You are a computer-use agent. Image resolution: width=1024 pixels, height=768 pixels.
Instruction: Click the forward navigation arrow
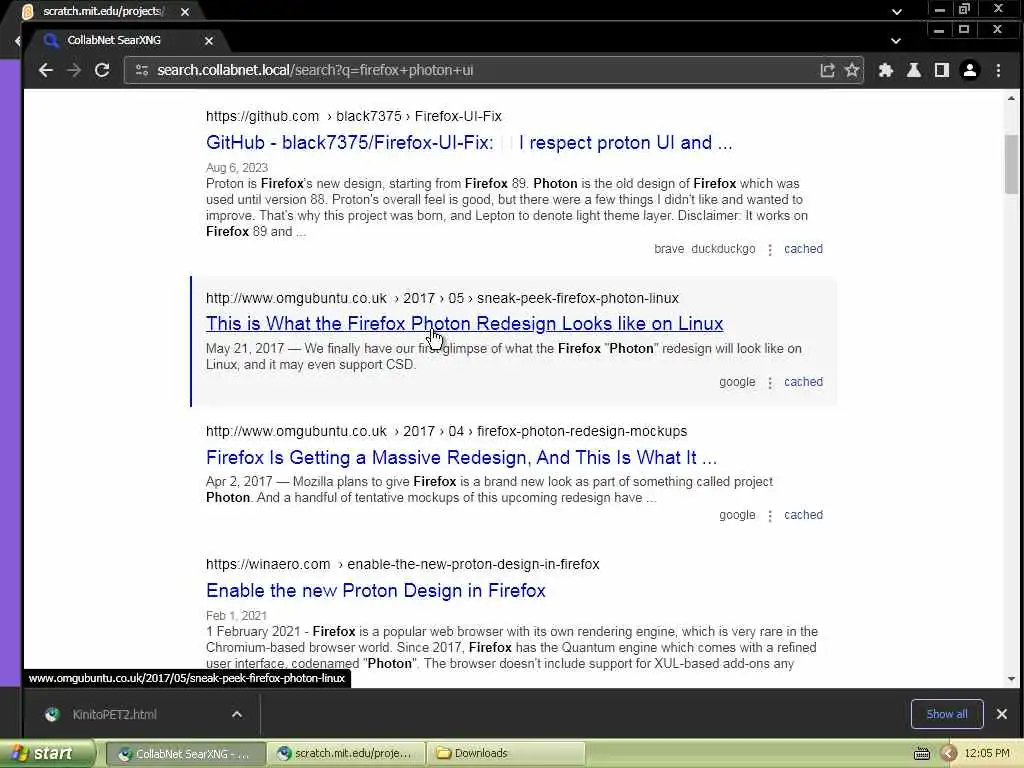74,70
